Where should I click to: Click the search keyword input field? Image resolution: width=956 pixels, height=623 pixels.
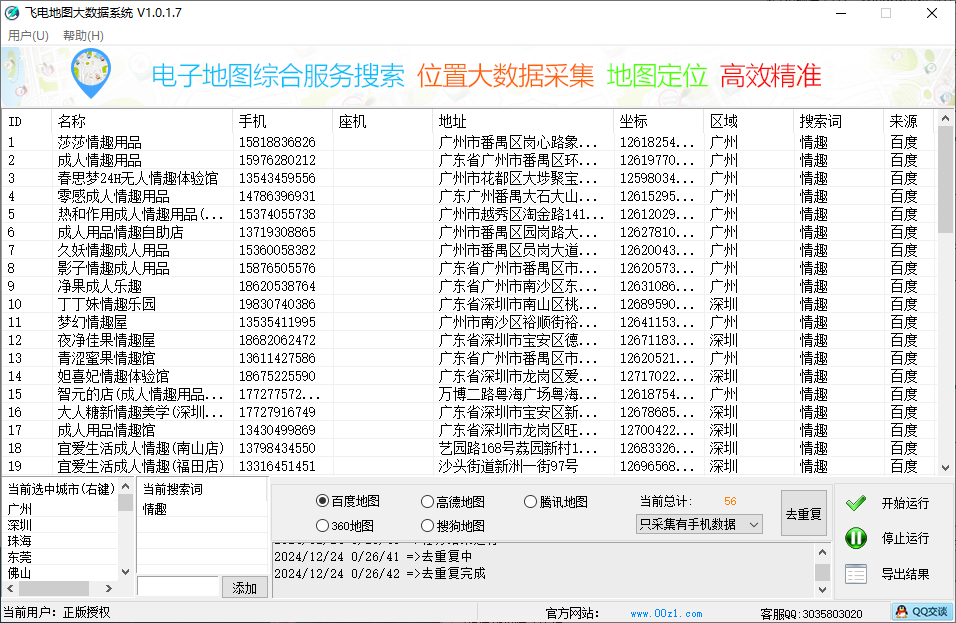tap(177, 587)
